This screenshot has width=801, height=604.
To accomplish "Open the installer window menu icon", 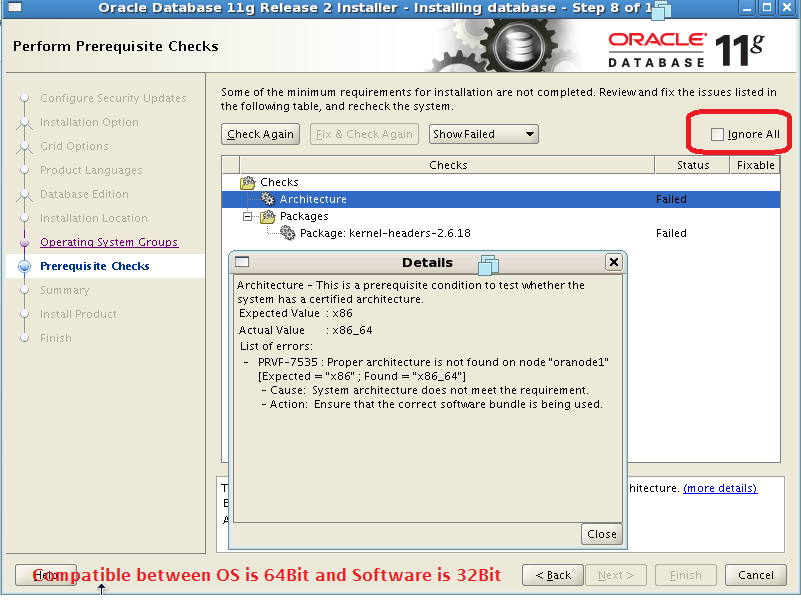I will (15, 7).
